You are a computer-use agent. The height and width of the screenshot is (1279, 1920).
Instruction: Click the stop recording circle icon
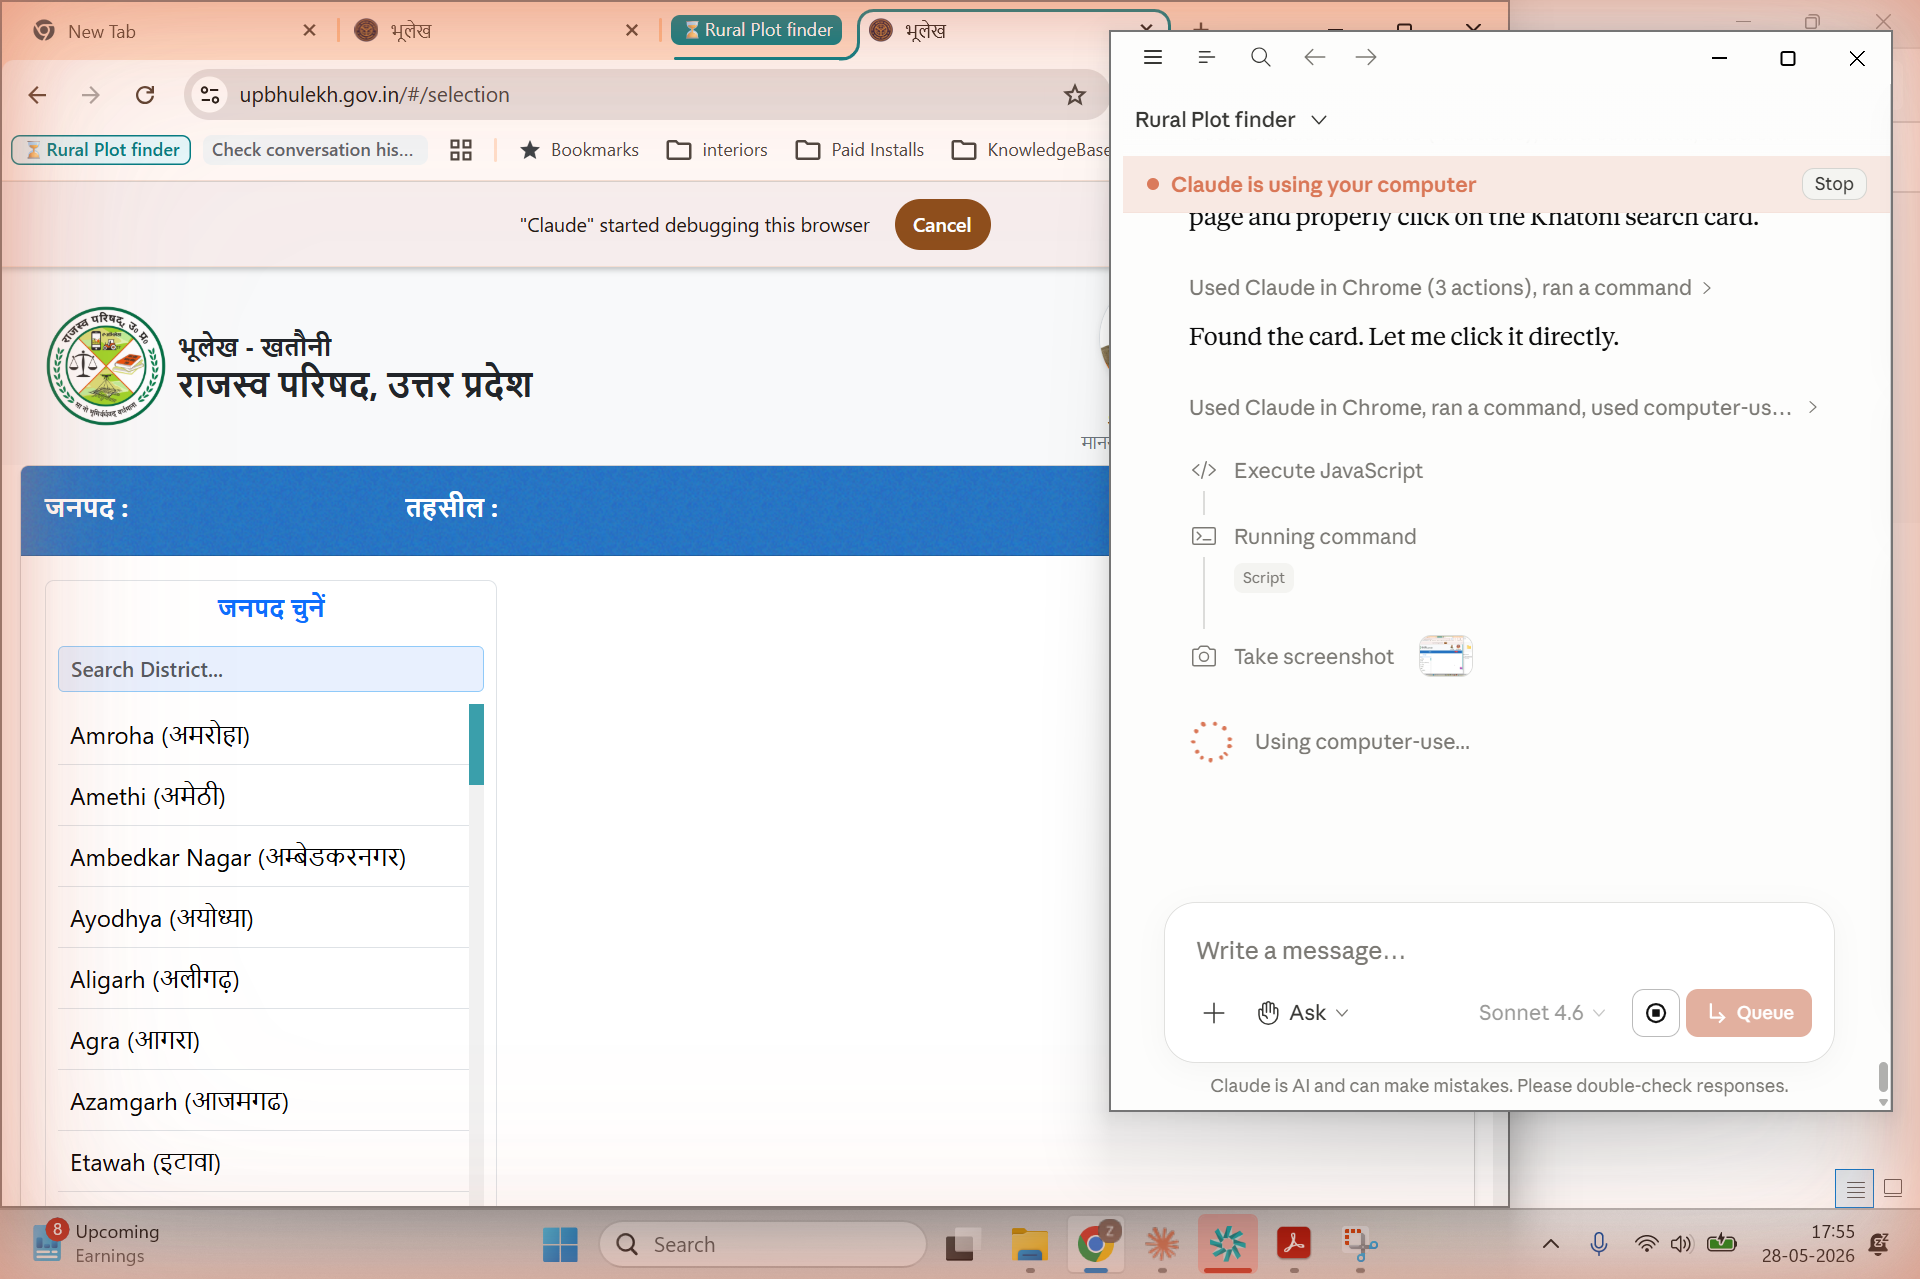[x=1656, y=1013]
